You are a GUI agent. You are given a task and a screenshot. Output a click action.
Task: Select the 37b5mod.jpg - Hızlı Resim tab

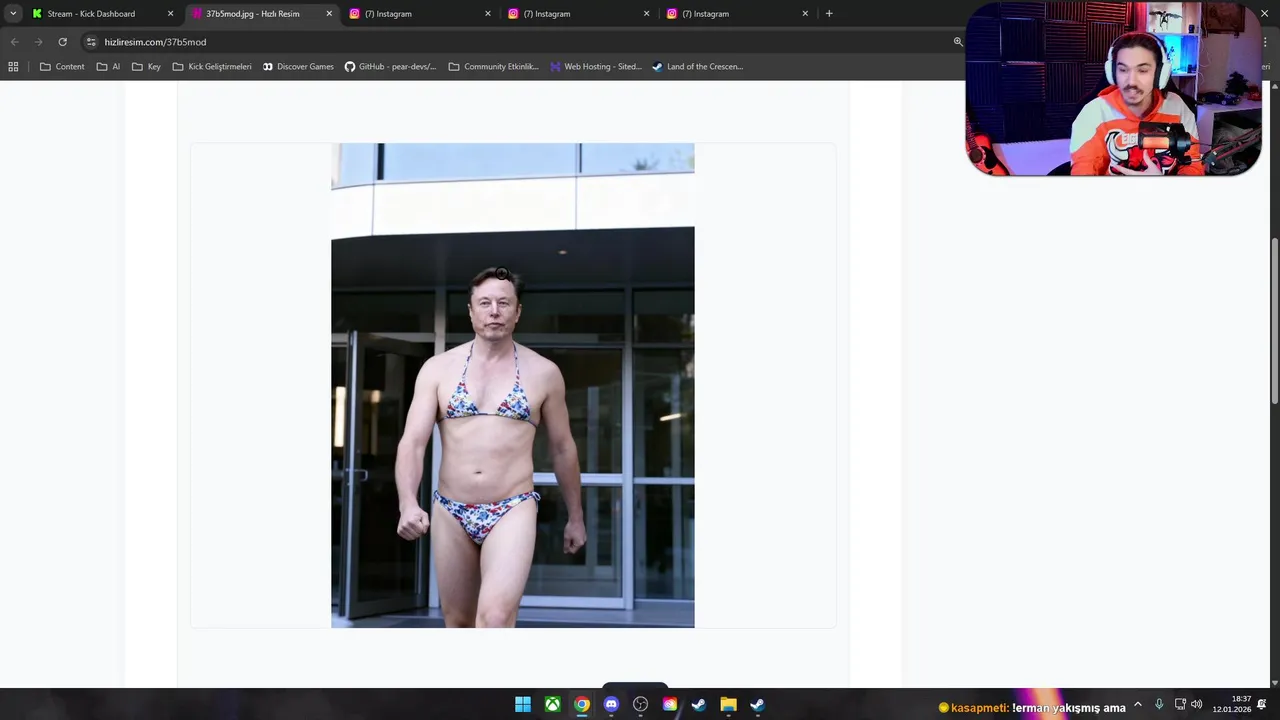(262, 14)
